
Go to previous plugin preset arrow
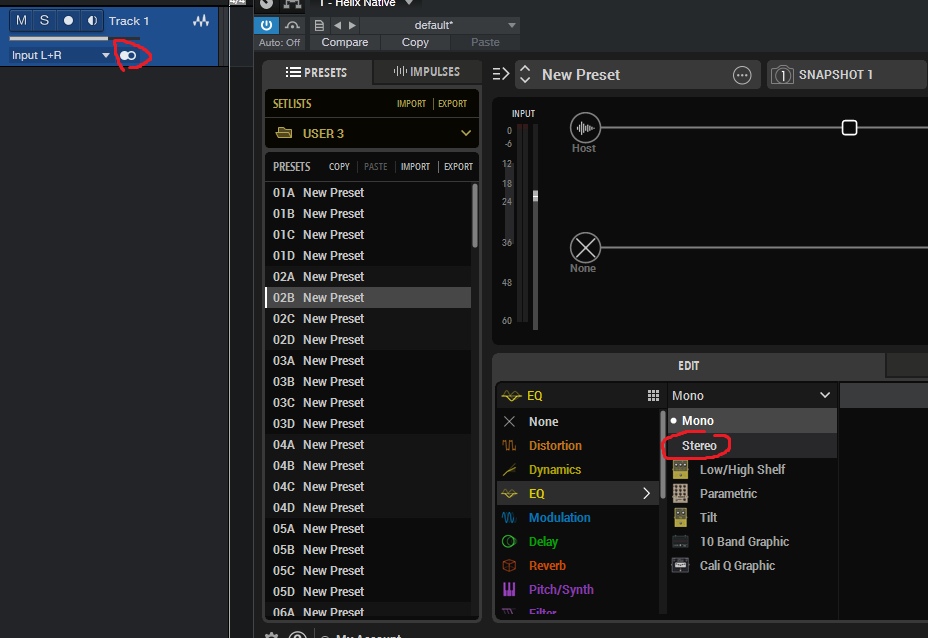click(337, 25)
